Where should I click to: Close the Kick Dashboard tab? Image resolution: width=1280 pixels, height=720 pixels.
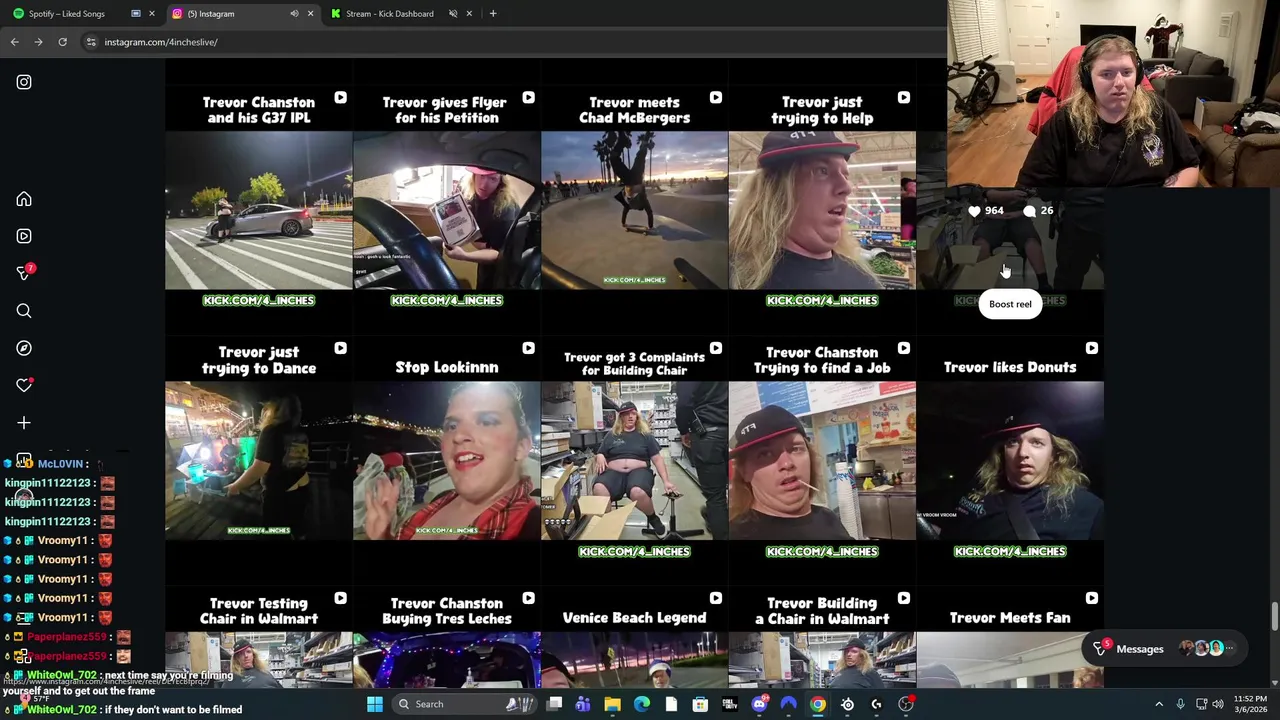(x=469, y=14)
